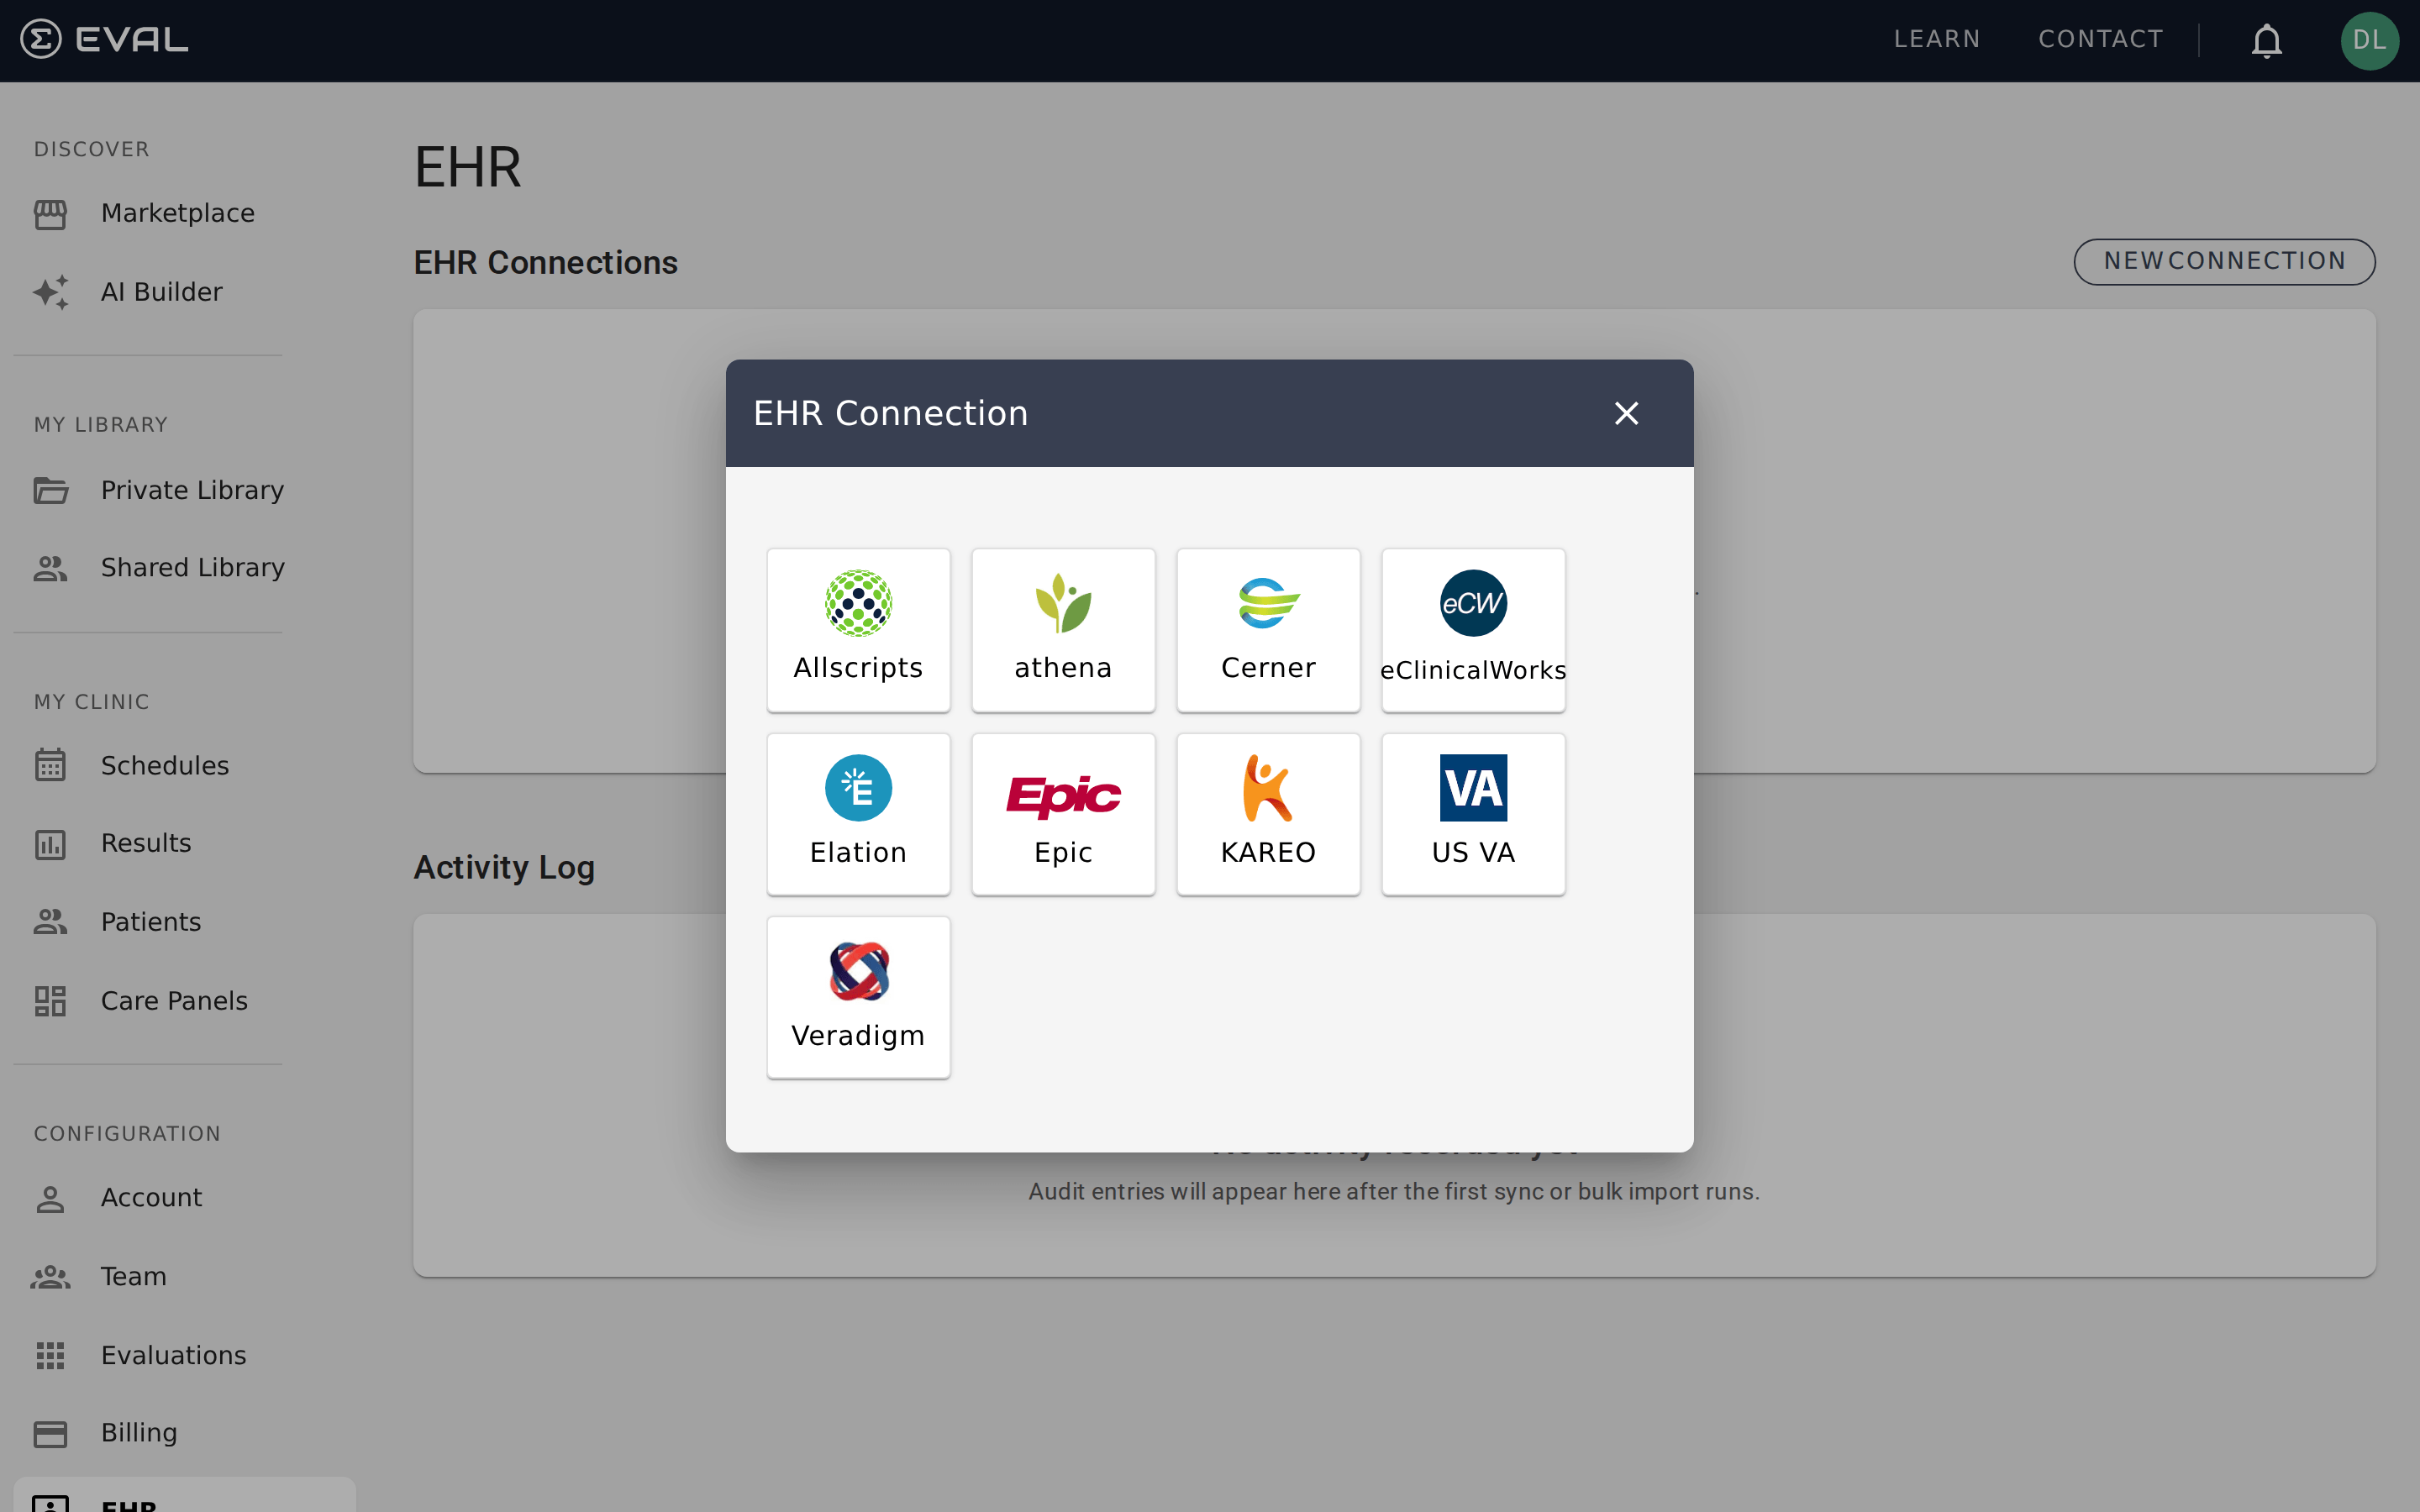This screenshot has height=1512, width=2420.
Task: Select the Elation EHR card
Action: (858, 814)
